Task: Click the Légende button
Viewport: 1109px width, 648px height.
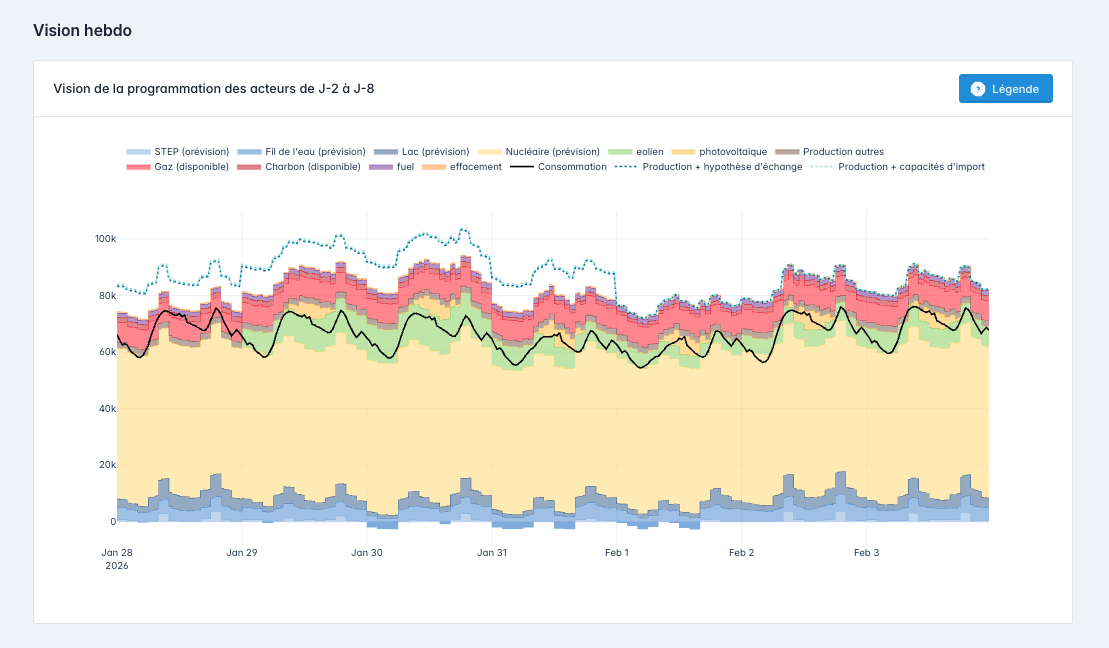Action: 1005,89
